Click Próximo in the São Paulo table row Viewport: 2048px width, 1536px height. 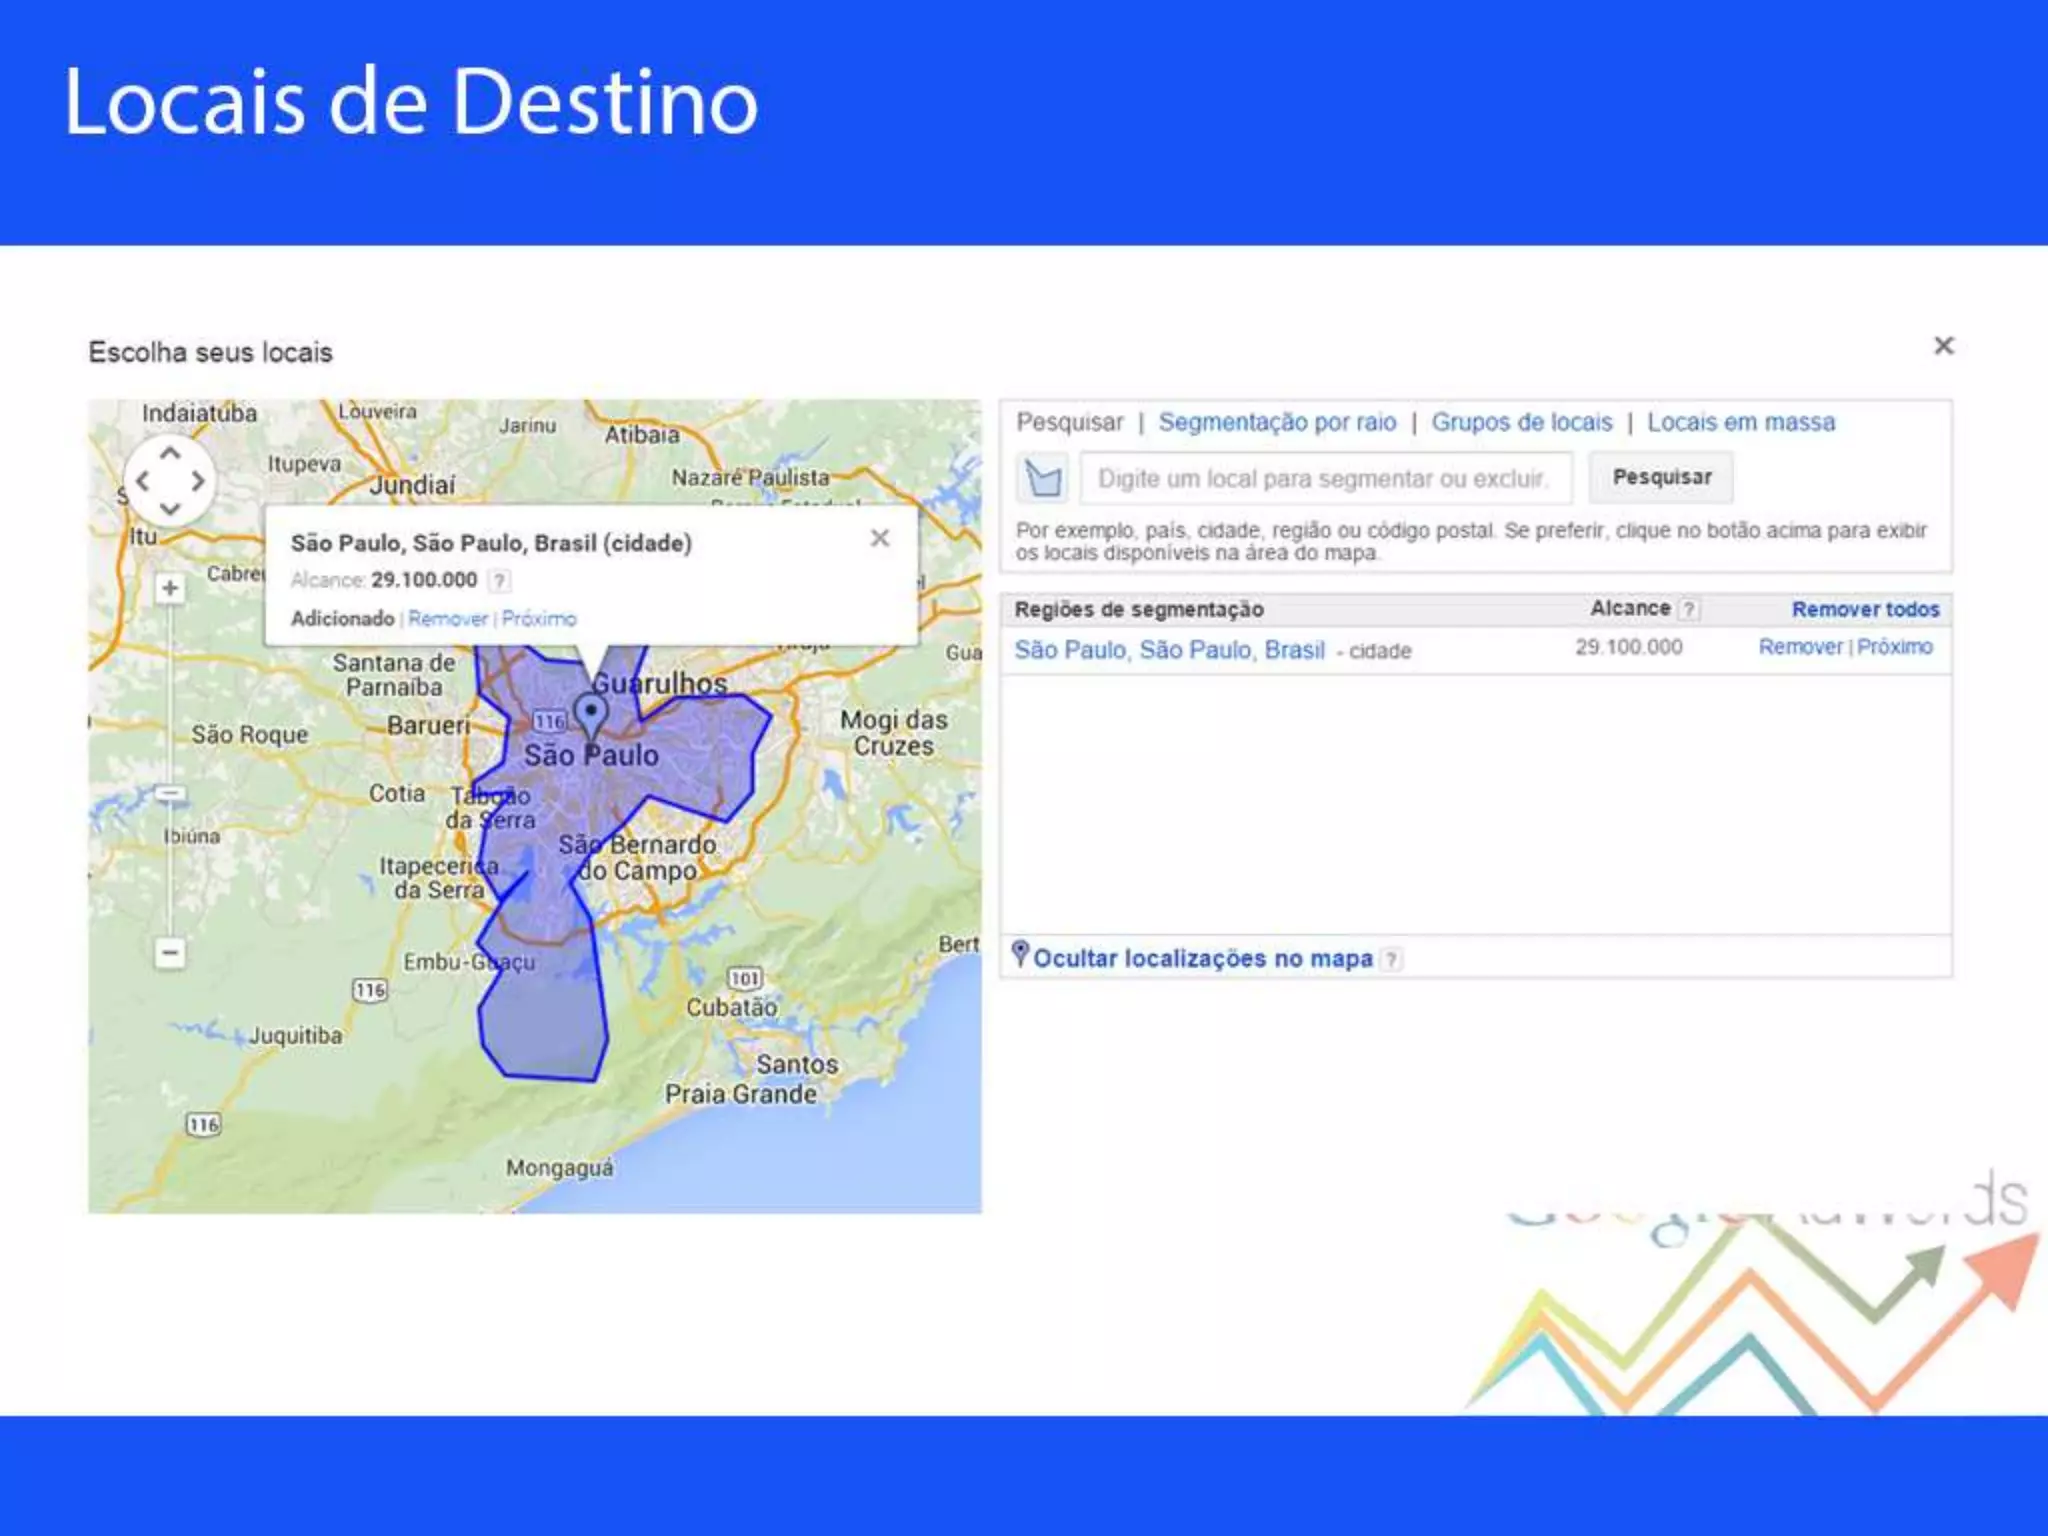[x=1895, y=647]
